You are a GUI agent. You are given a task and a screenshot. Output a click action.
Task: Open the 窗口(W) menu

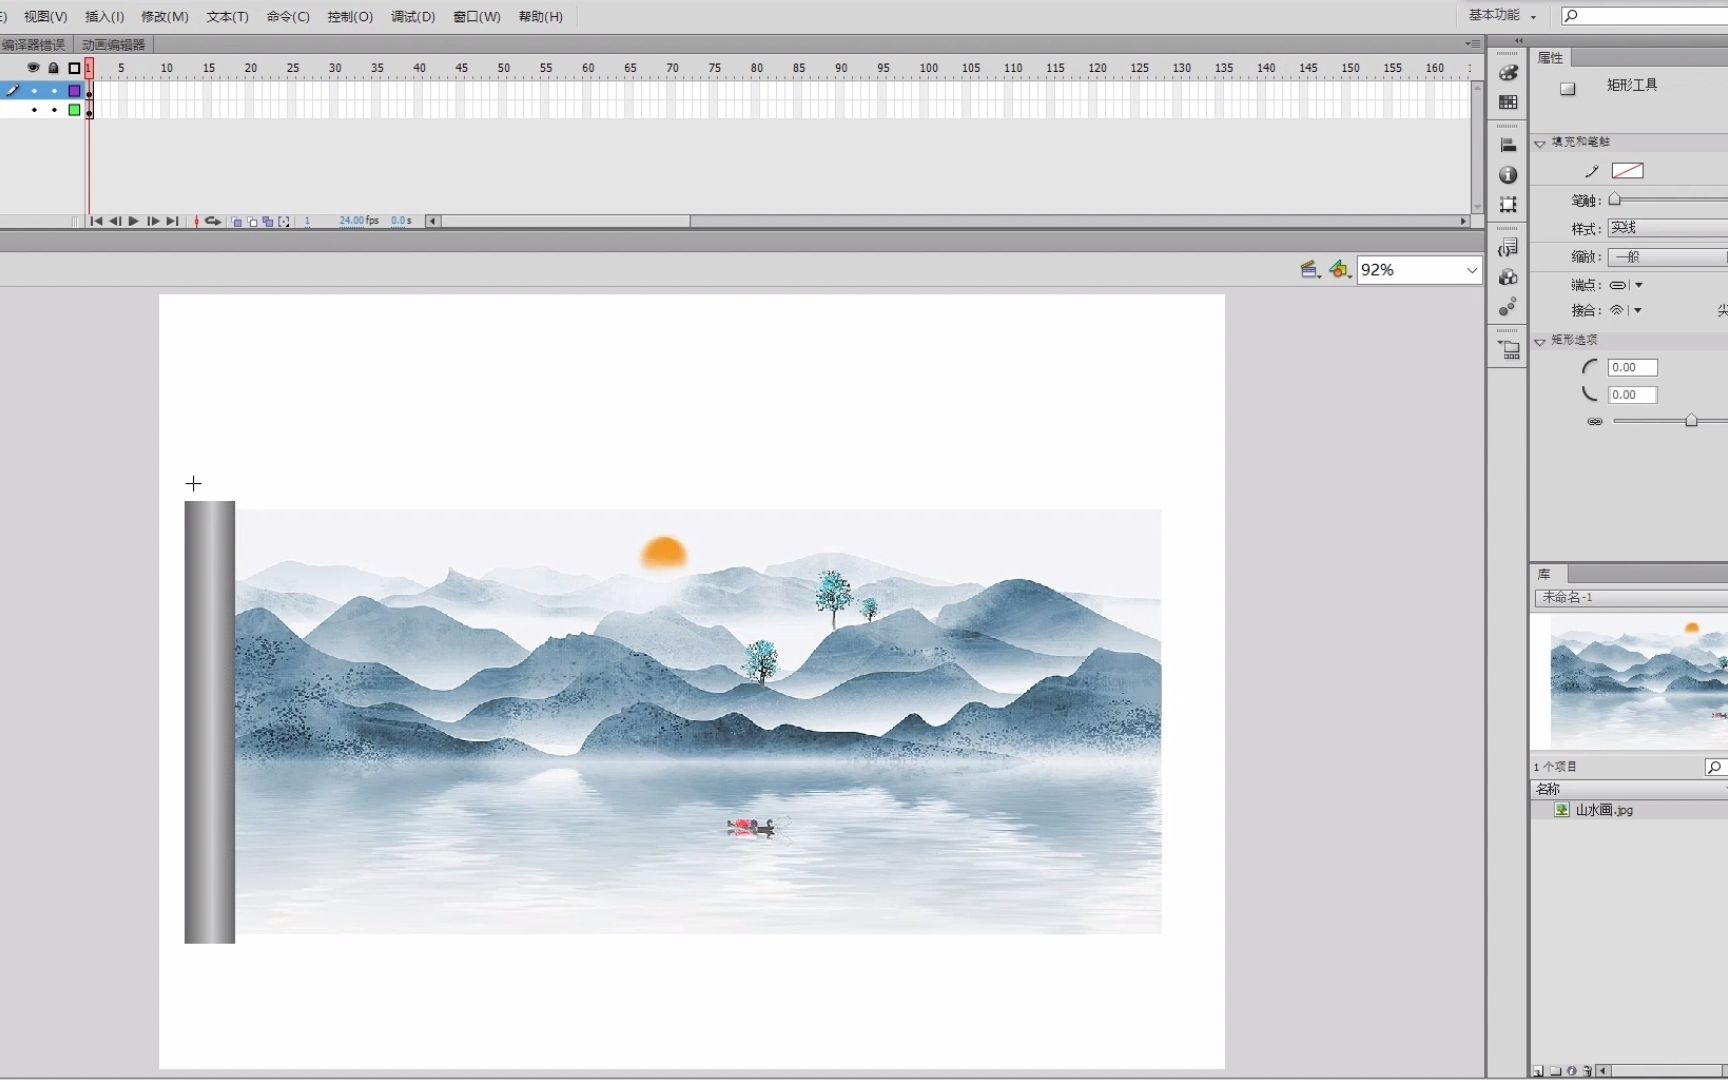476,17
